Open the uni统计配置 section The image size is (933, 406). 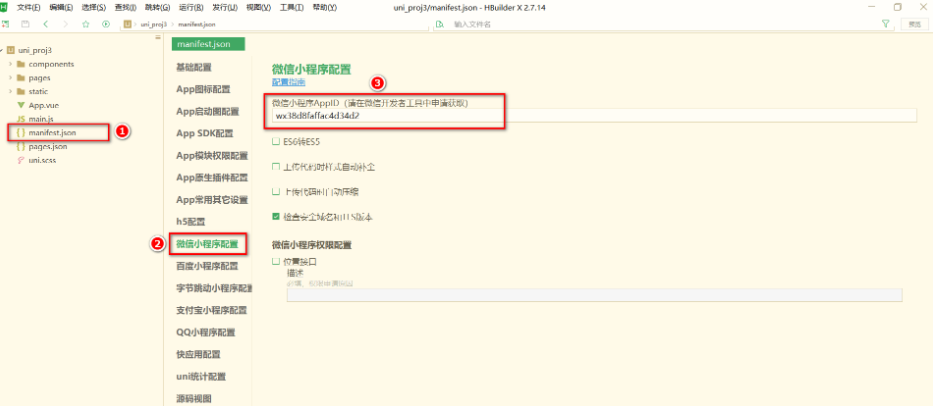coord(201,376)
